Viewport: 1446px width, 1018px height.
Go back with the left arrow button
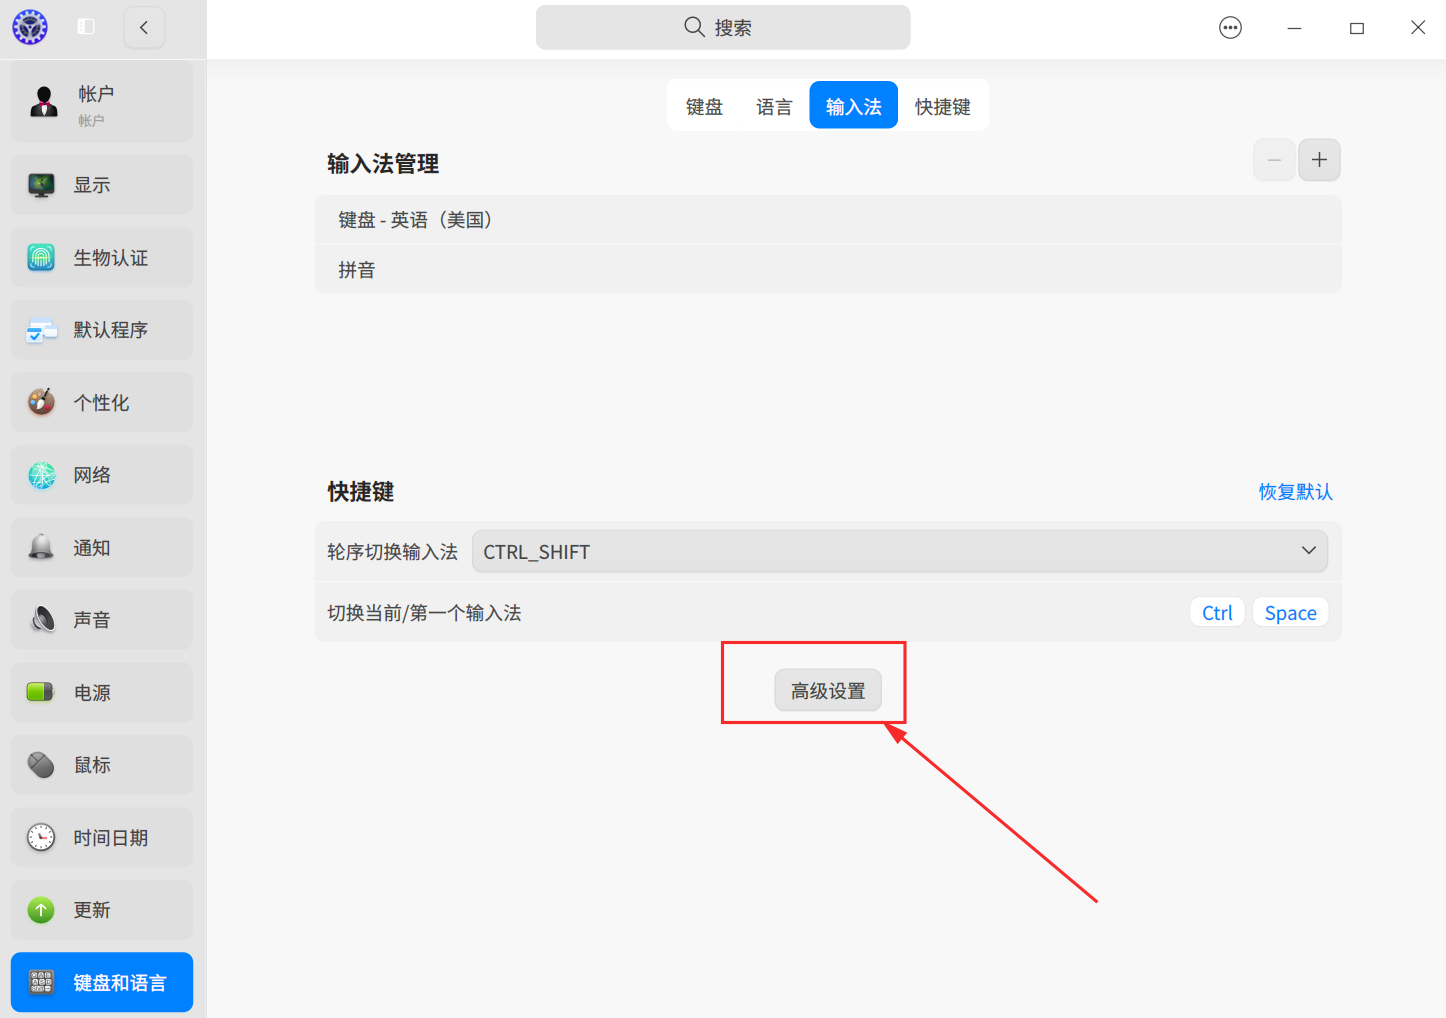[x=144, y=27]
